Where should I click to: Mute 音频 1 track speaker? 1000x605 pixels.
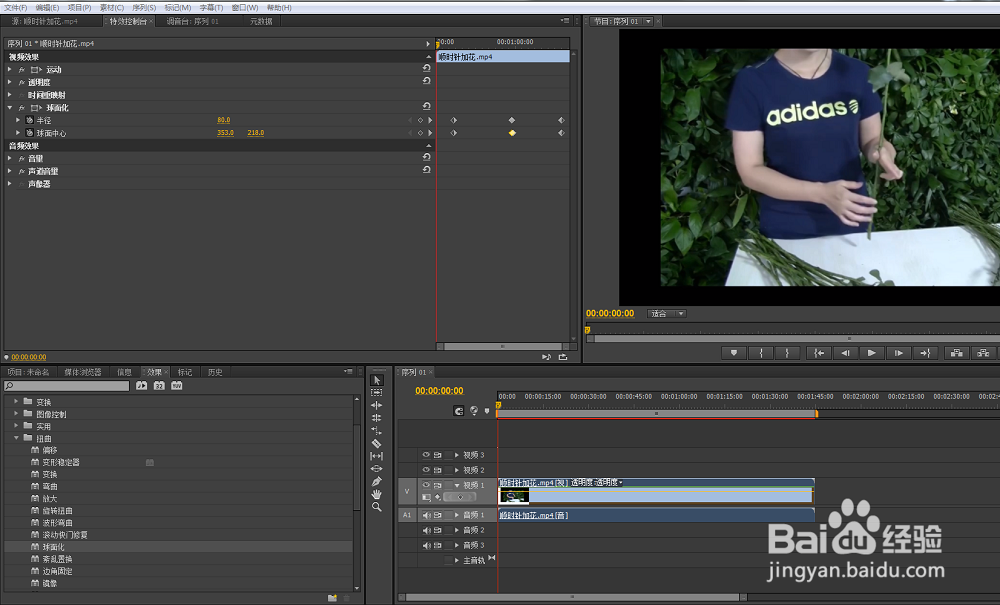tap(426, 515)
